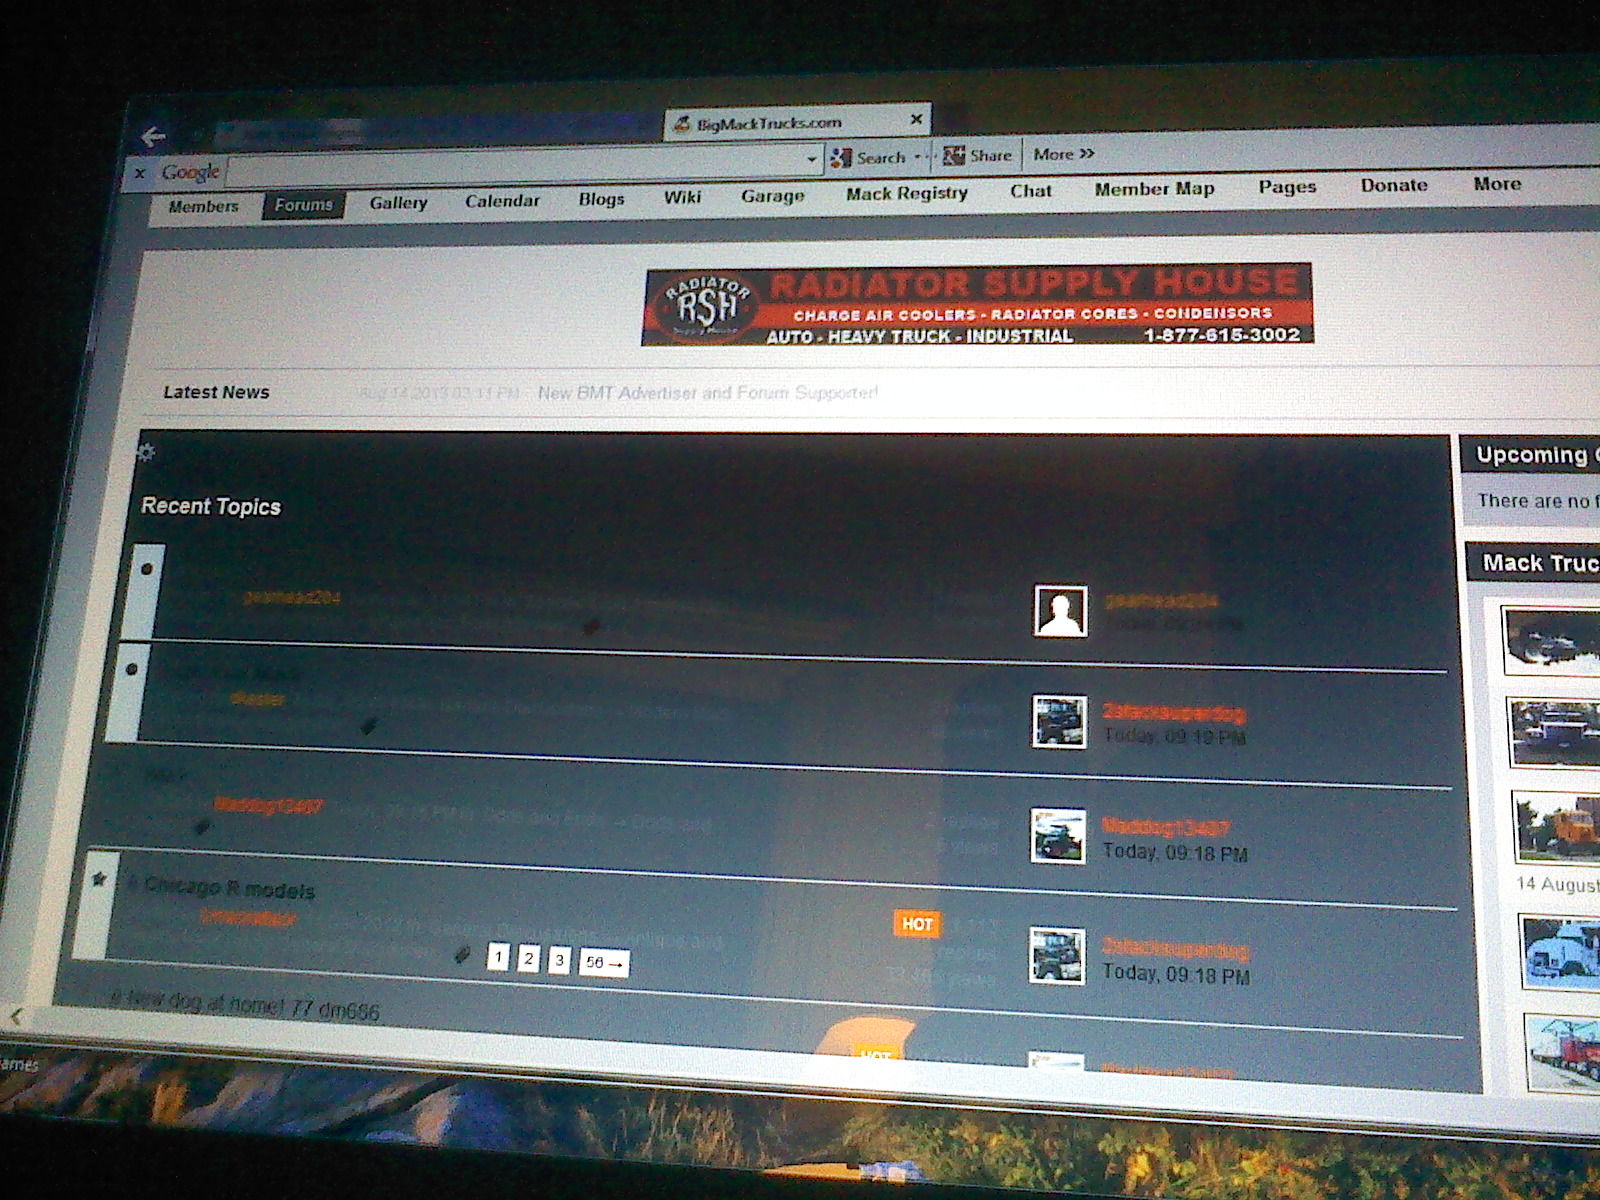The image size is (1600, 1200).
Task: Click the HOT badge on Chicago R models
Action: [917, 924]
